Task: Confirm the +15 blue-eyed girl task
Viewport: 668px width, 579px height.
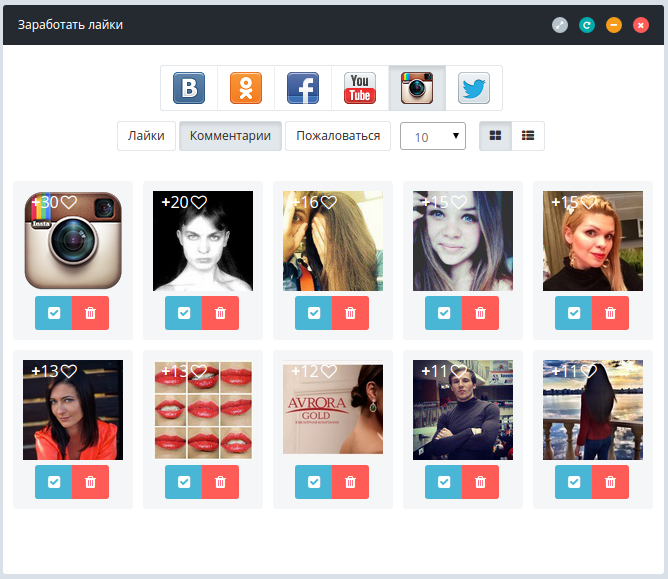Action: pyautogui.click(x=443, y=313)
